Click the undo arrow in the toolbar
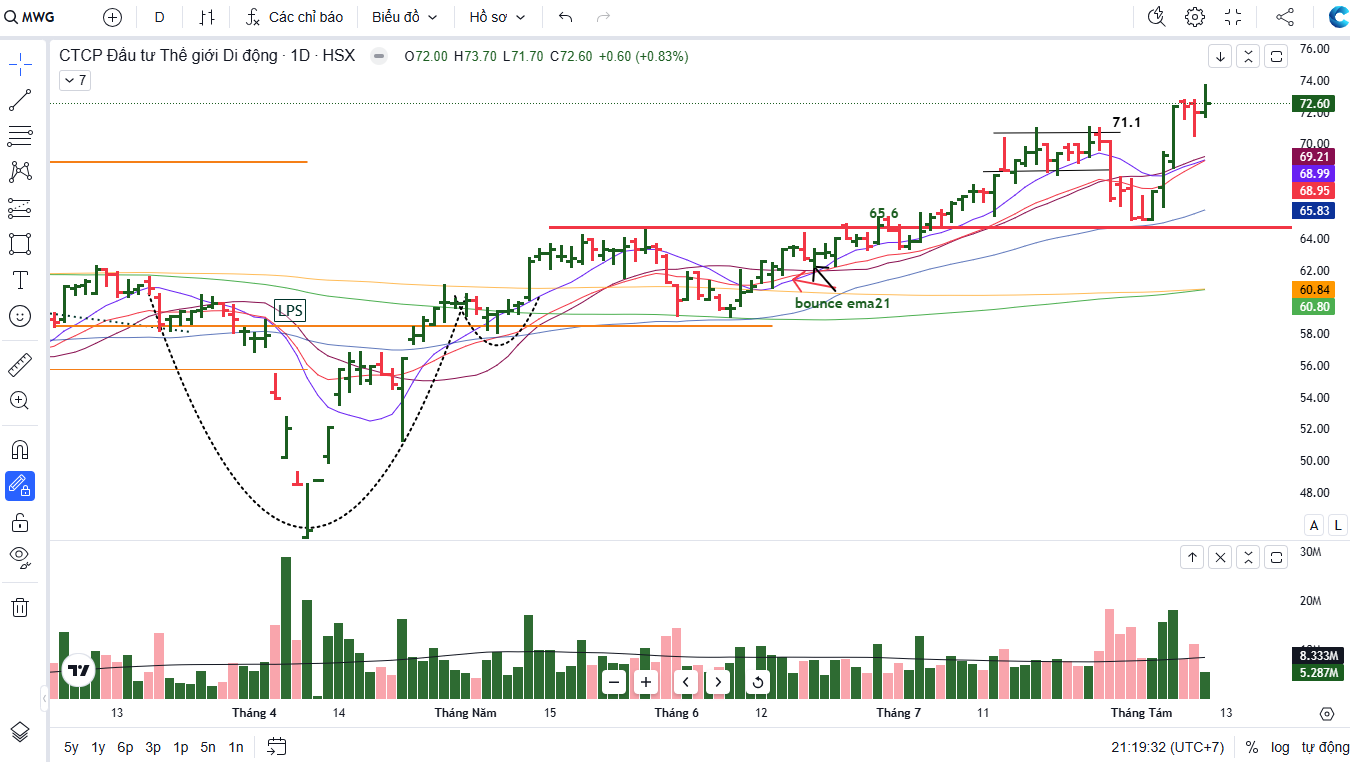The width and height of the screenshot is (1350, 762). (566, 17)
